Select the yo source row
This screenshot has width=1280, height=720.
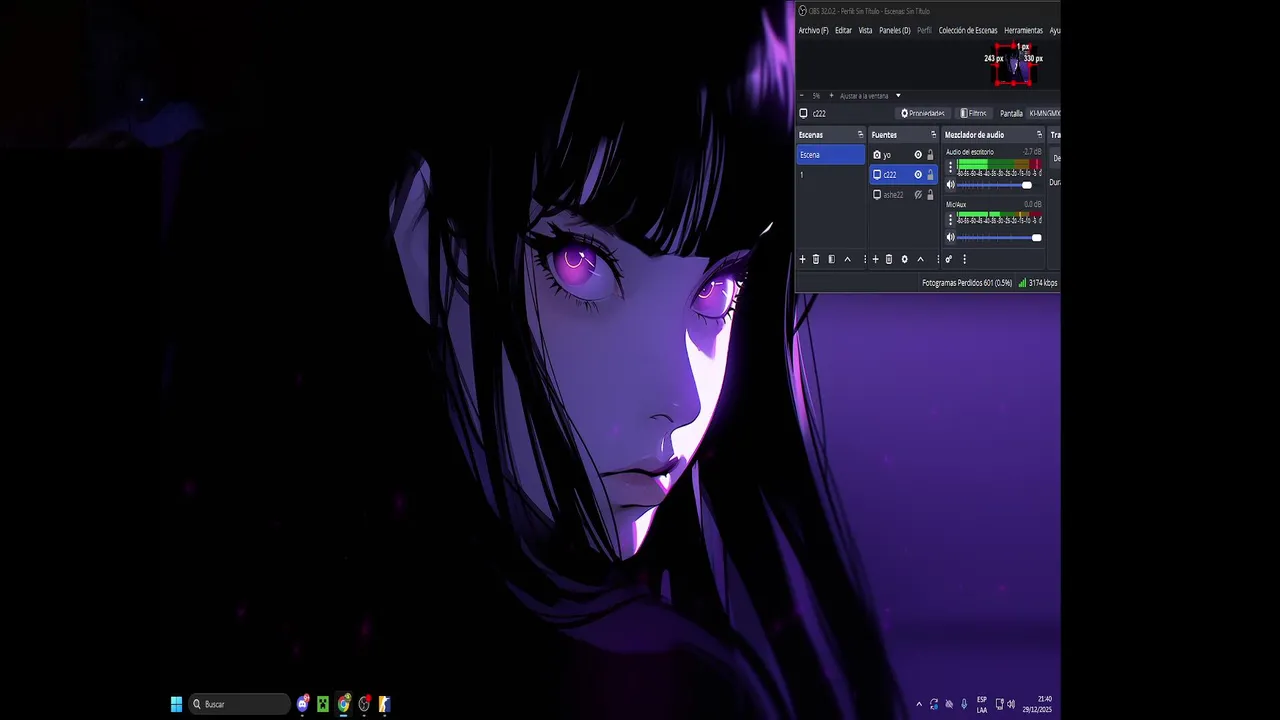(x=903, y=155)
